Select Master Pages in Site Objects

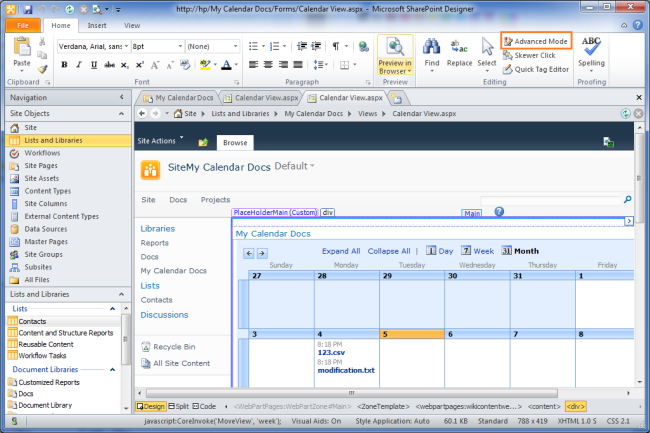pyautogui.click(x=46, y=242)
